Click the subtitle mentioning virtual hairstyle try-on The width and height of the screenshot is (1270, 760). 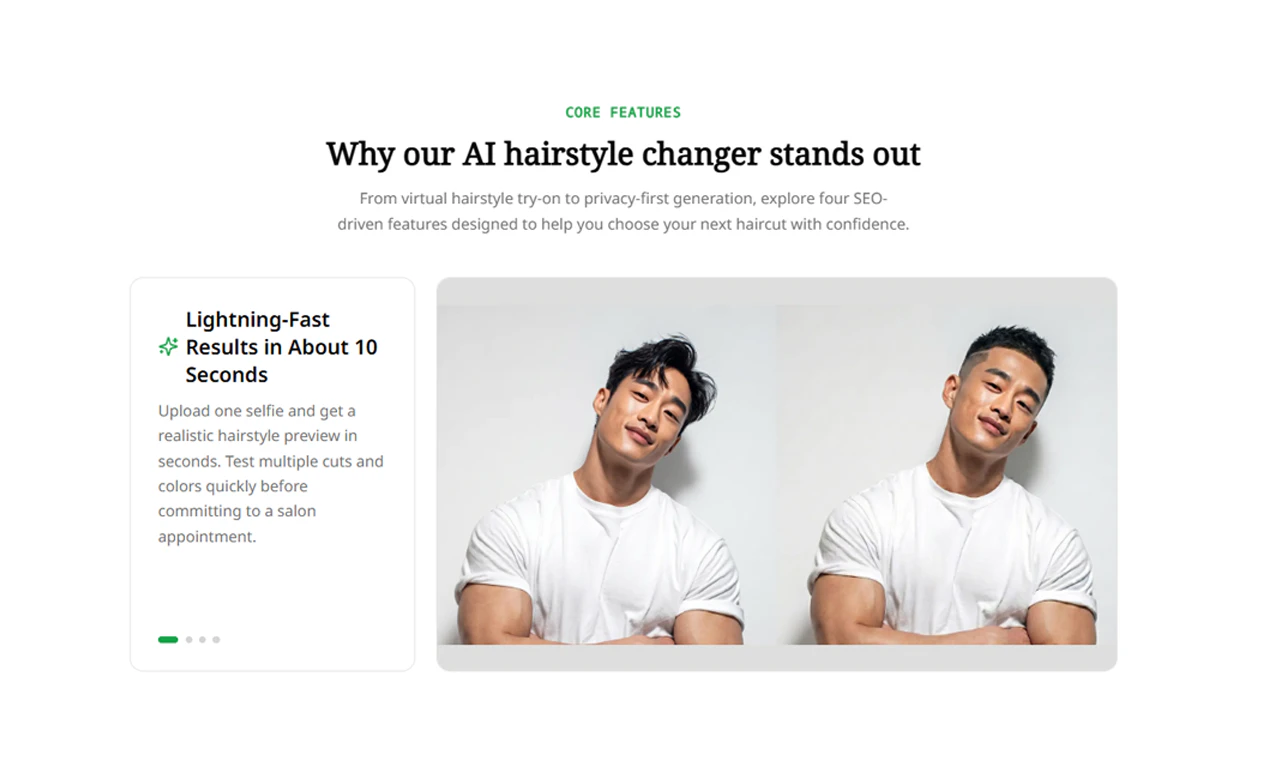point(623,211)
